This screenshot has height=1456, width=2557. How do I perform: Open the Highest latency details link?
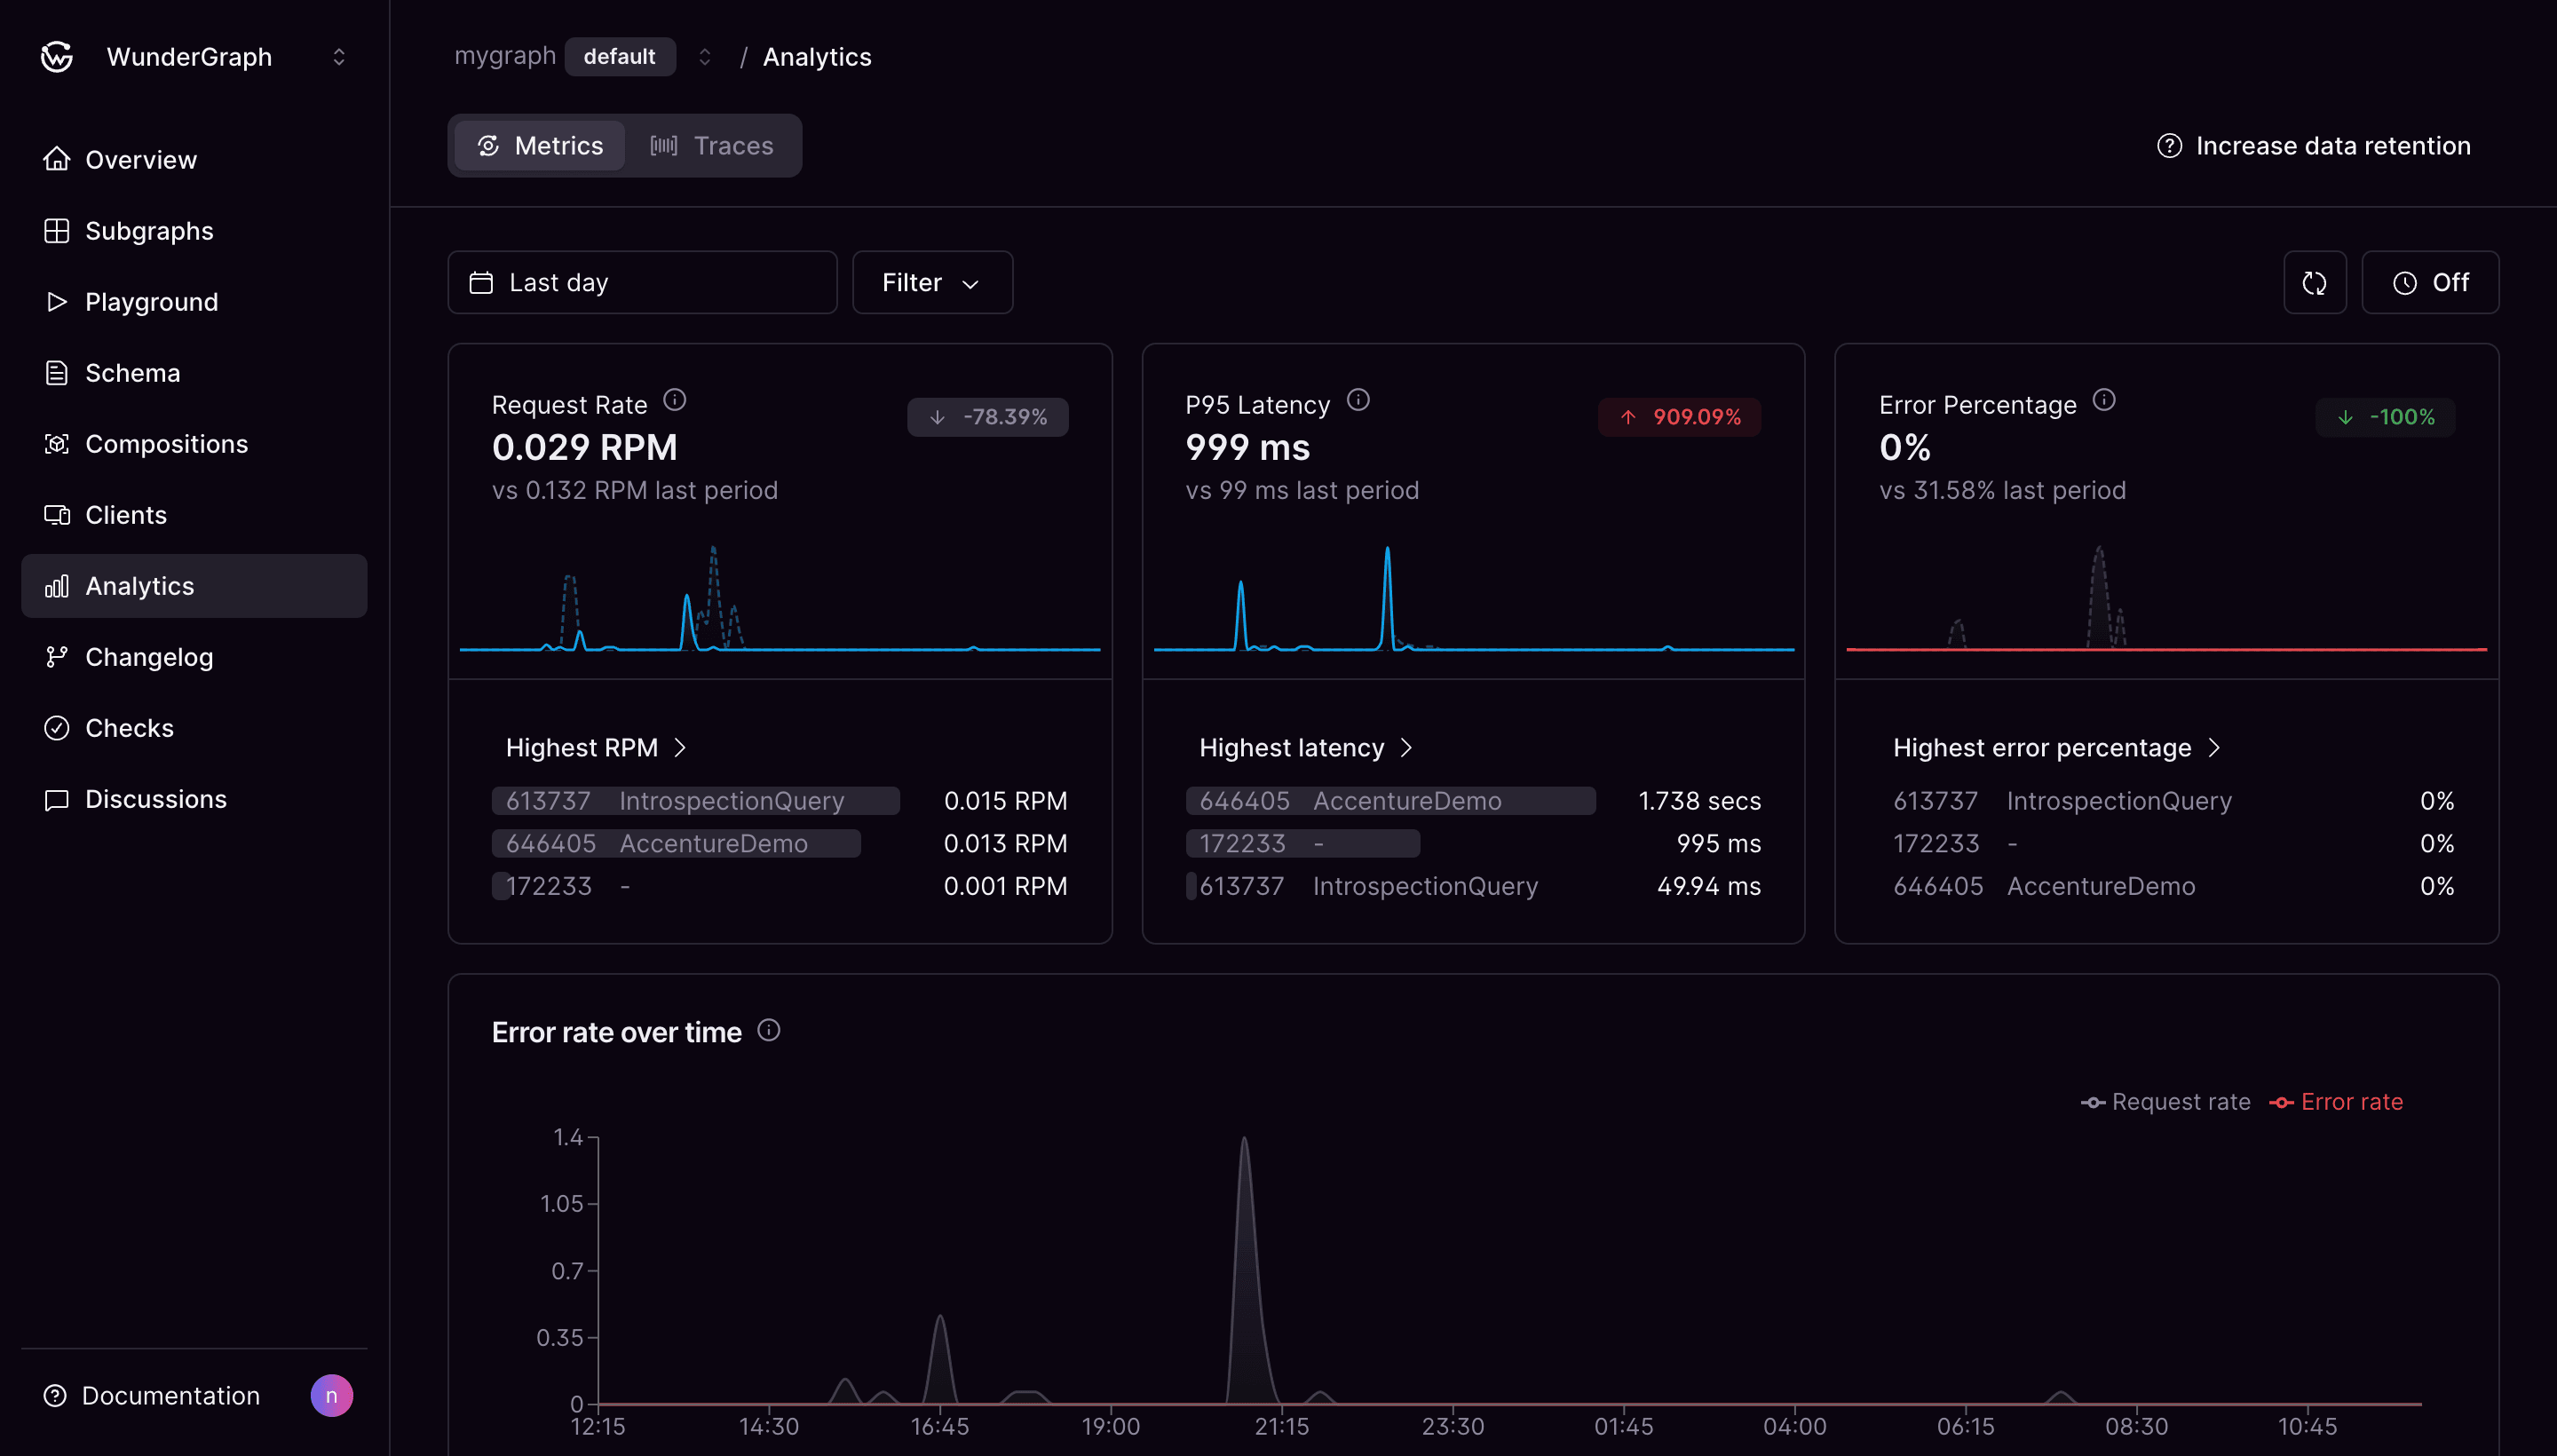click(x=1304, y=747)
